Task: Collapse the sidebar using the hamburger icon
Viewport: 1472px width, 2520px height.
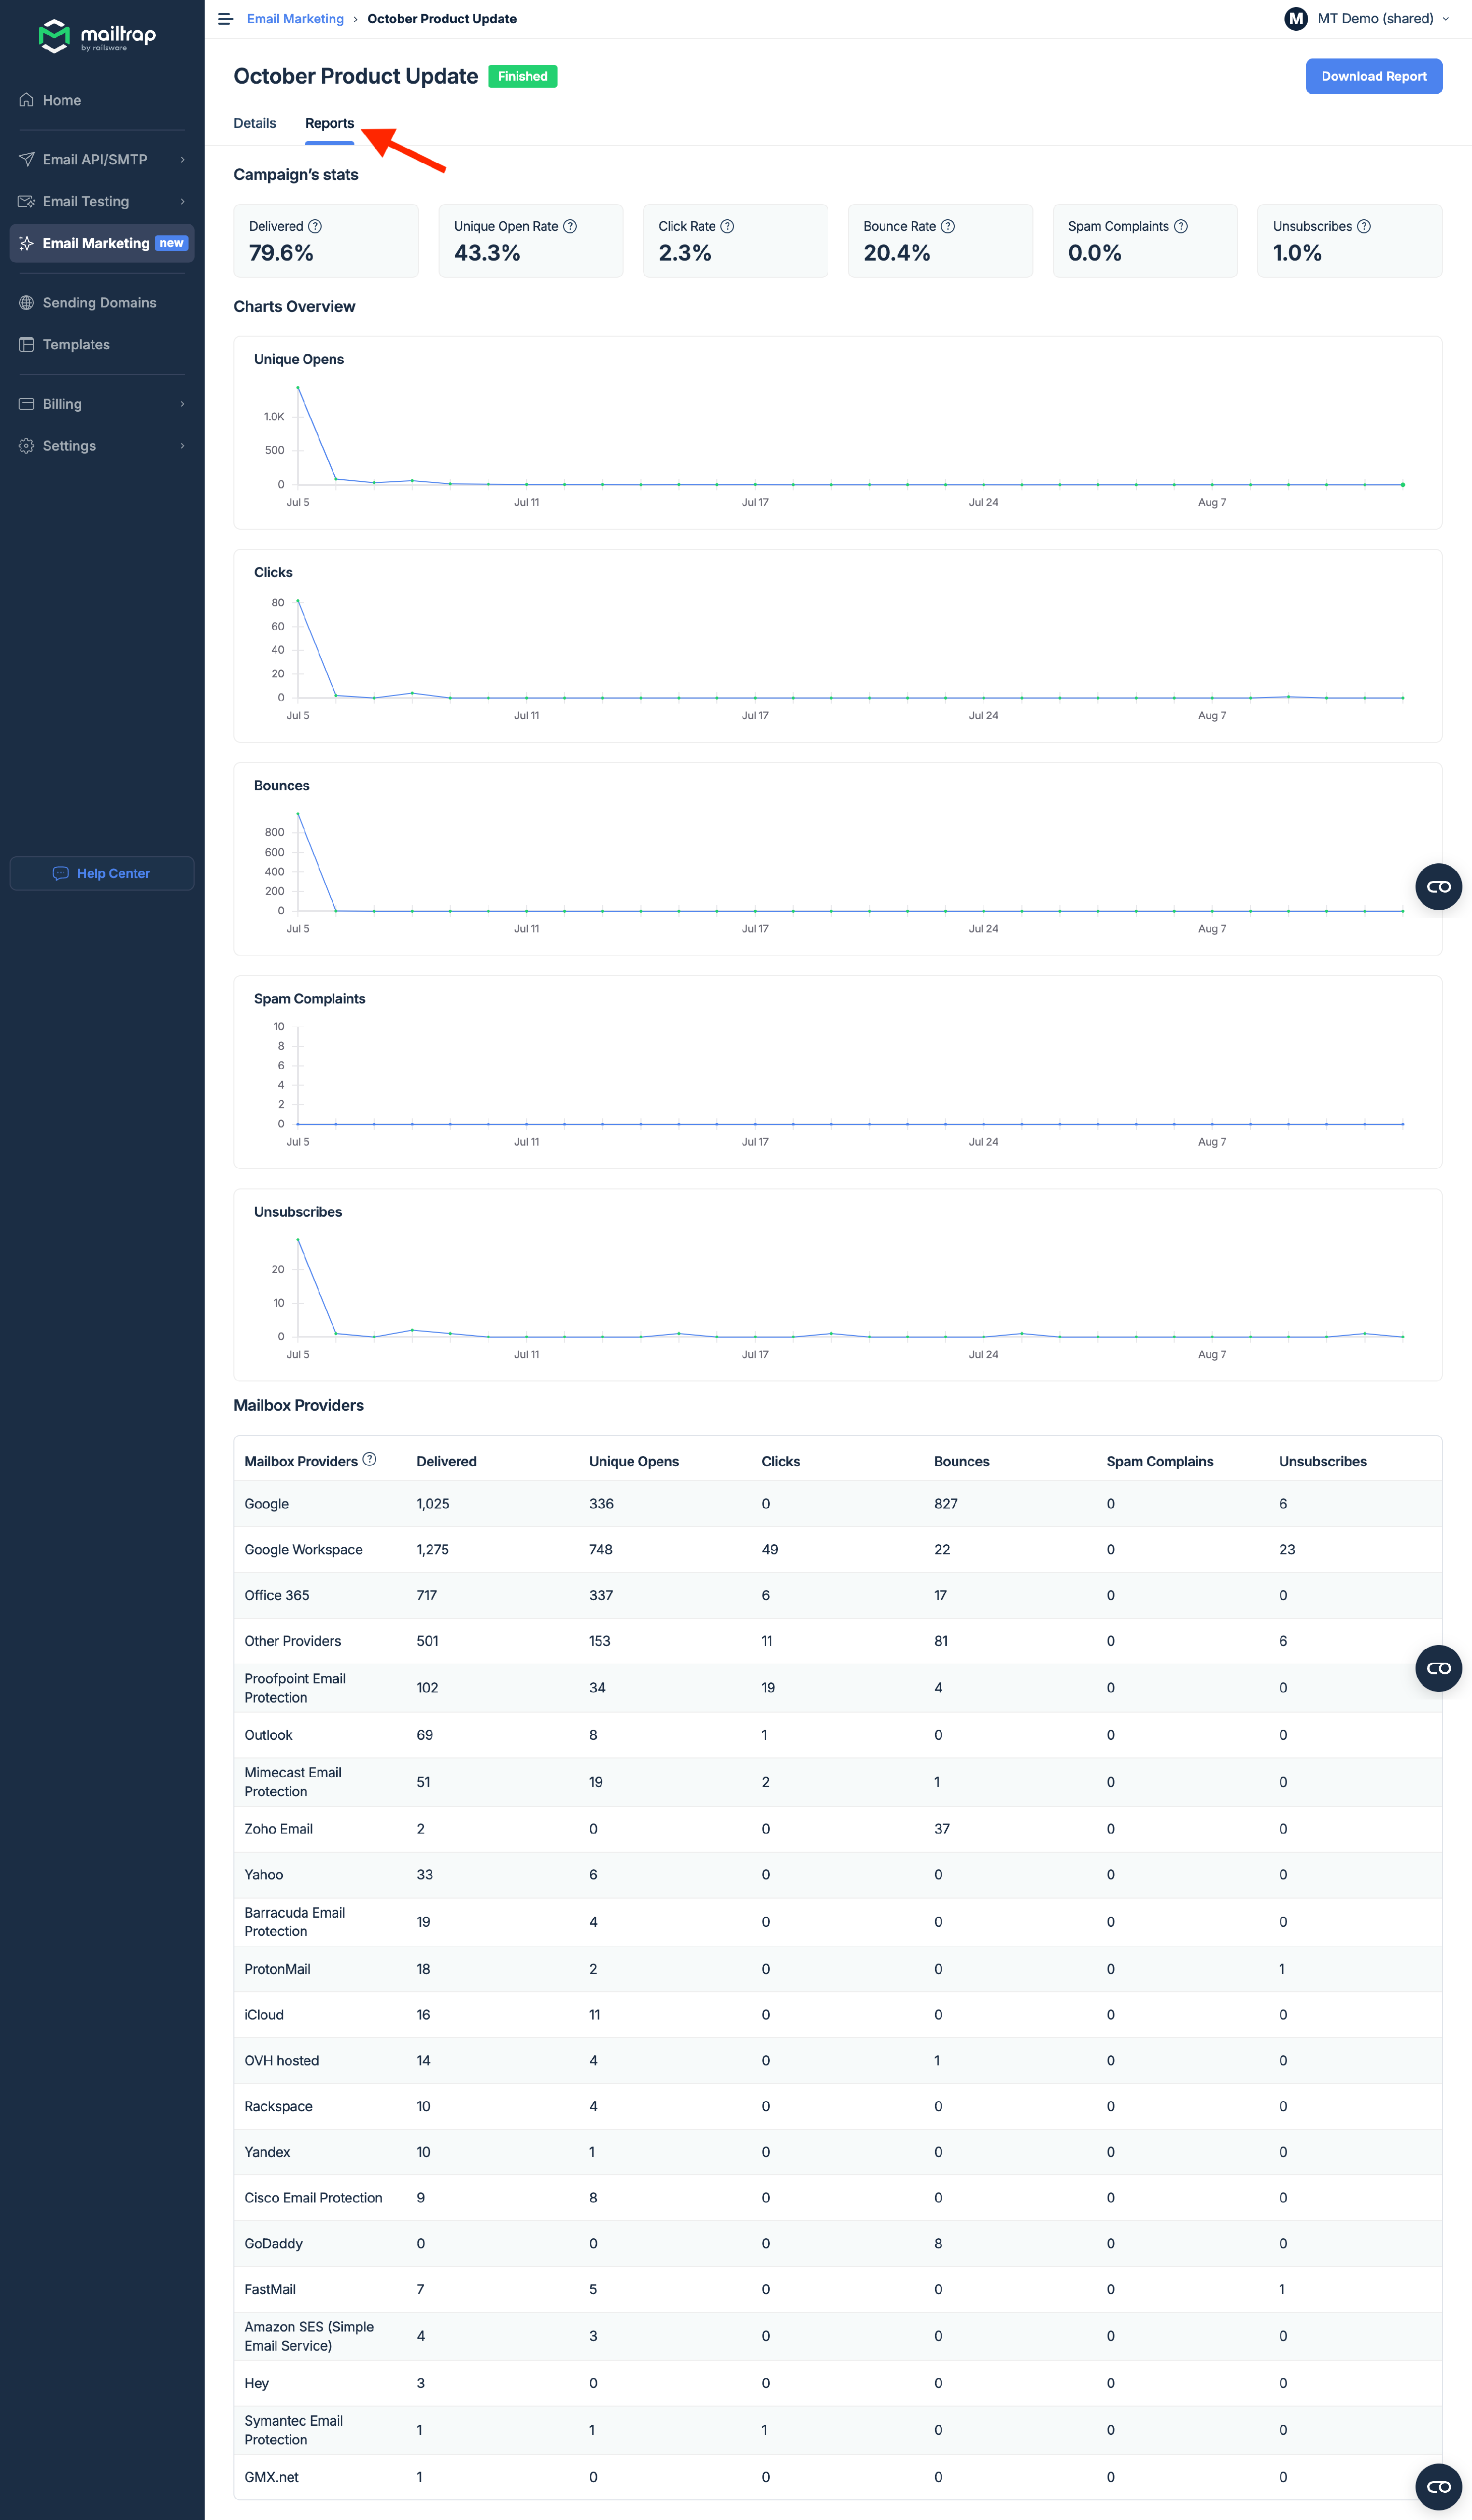Action: tap(225, 18)
